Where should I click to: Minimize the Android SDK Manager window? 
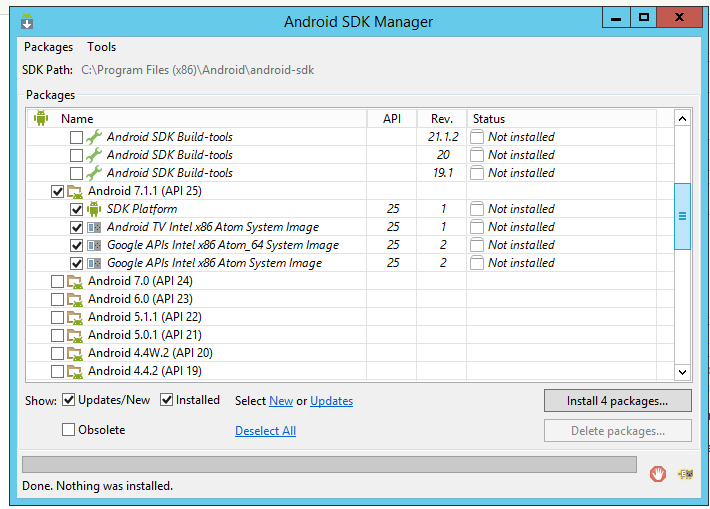coord(616,18)
